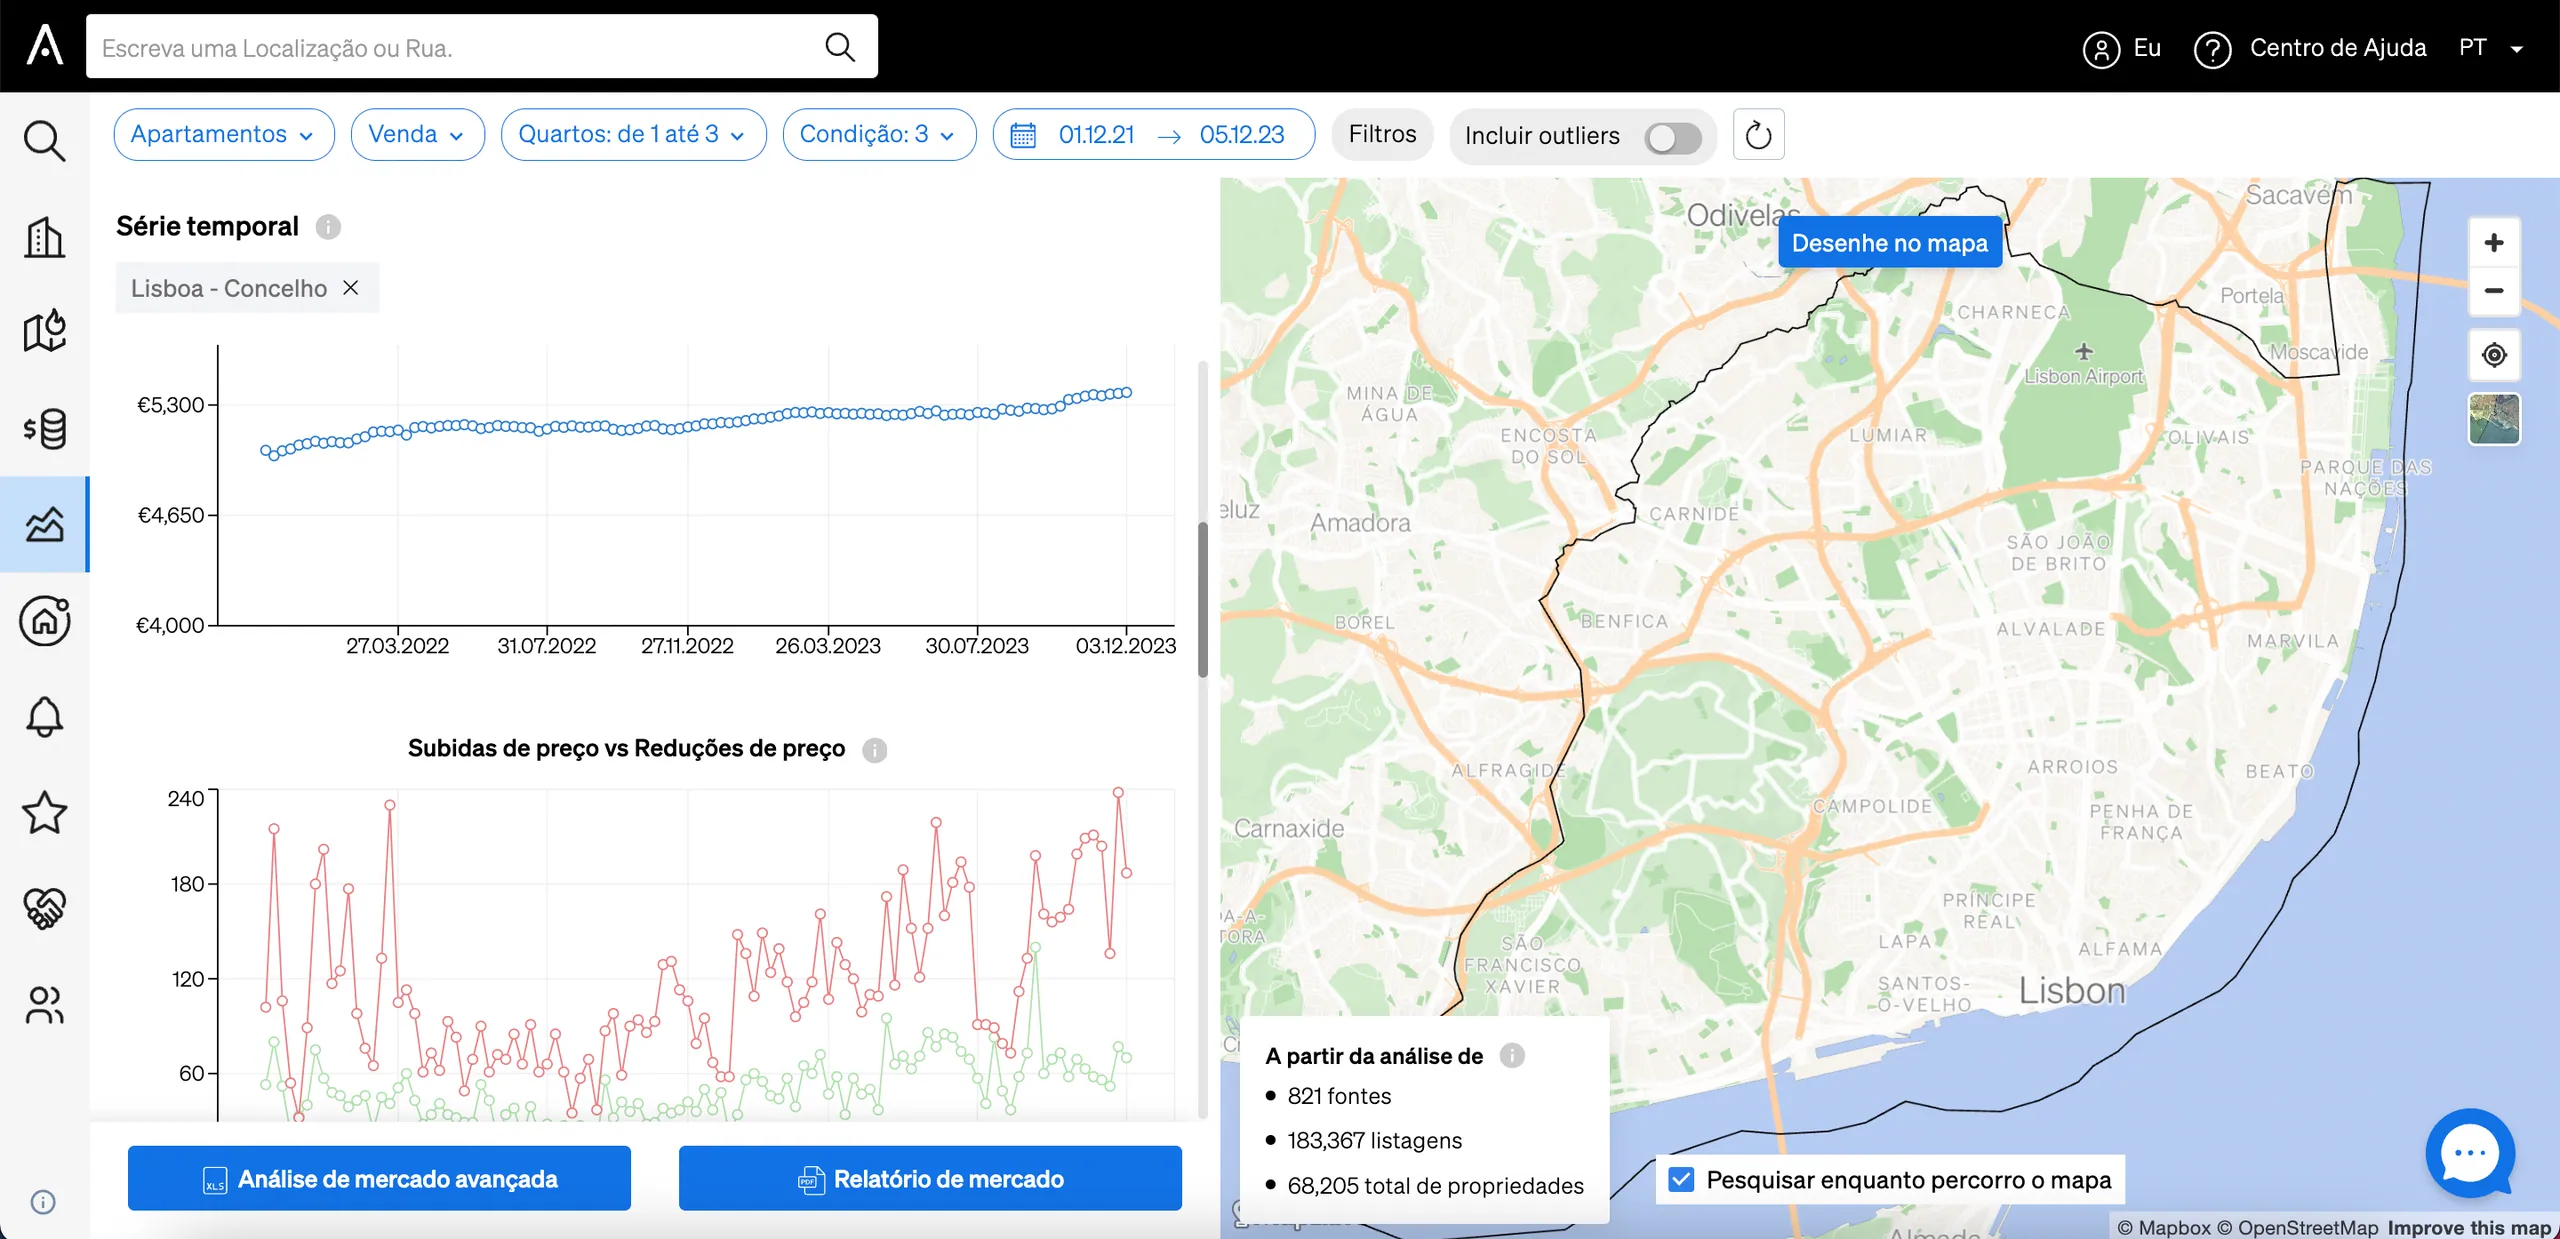
Task: Uncheck Pesquisar enquanto percorro o mapa
Action: pyautogui.click(x=1682, y=1180)
